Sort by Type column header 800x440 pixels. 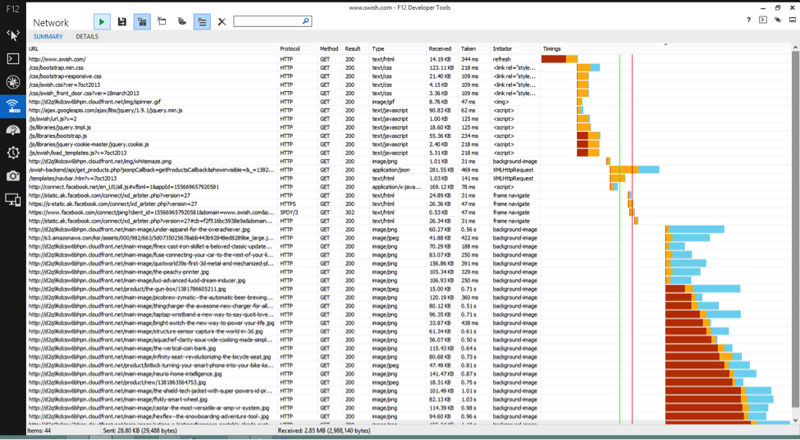[x=397, y=49]
